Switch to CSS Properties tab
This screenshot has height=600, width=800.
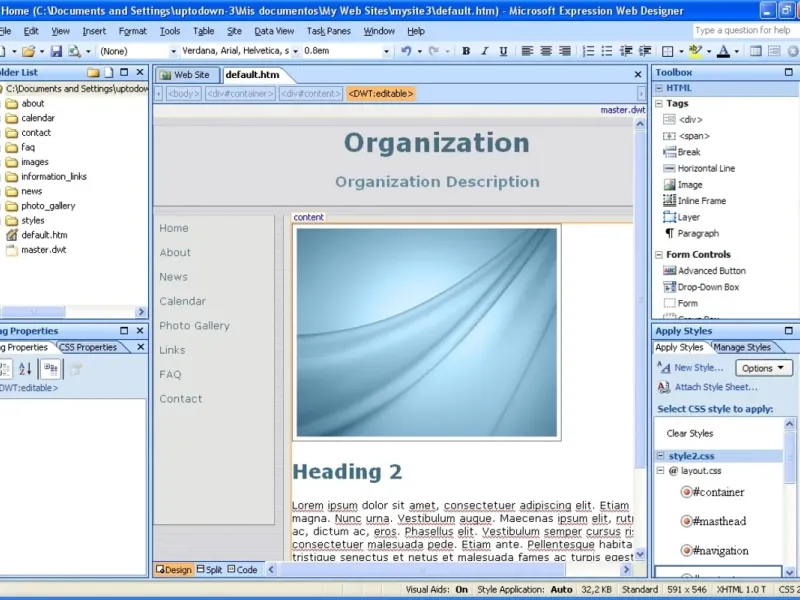click(x=88, y=347)
